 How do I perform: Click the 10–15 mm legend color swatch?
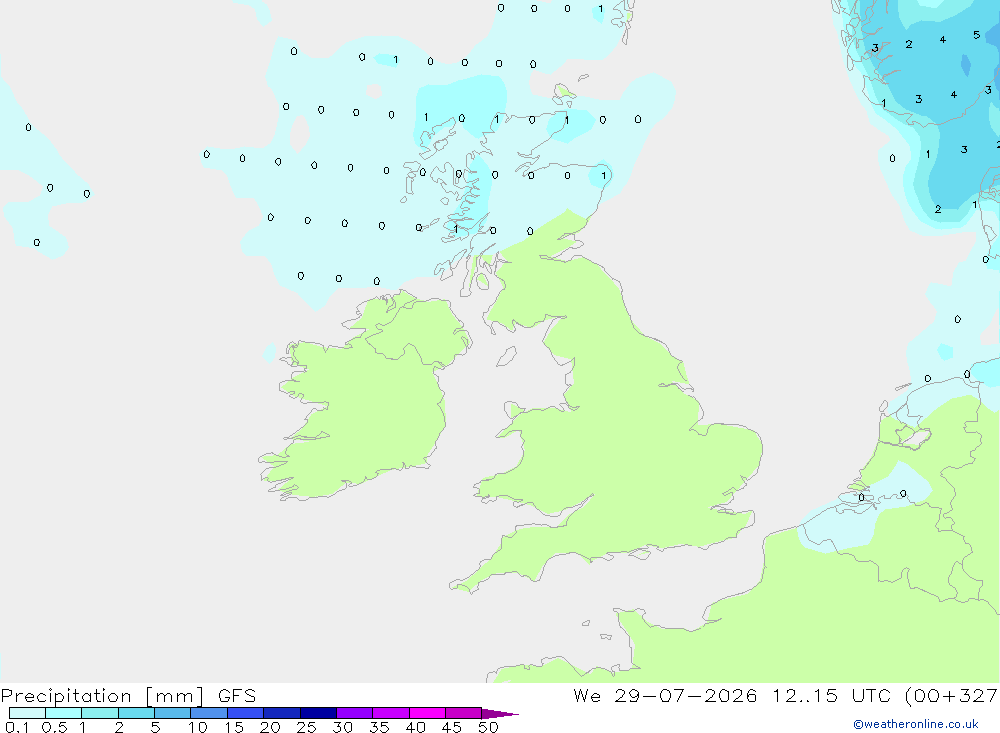tap(209, 713)
